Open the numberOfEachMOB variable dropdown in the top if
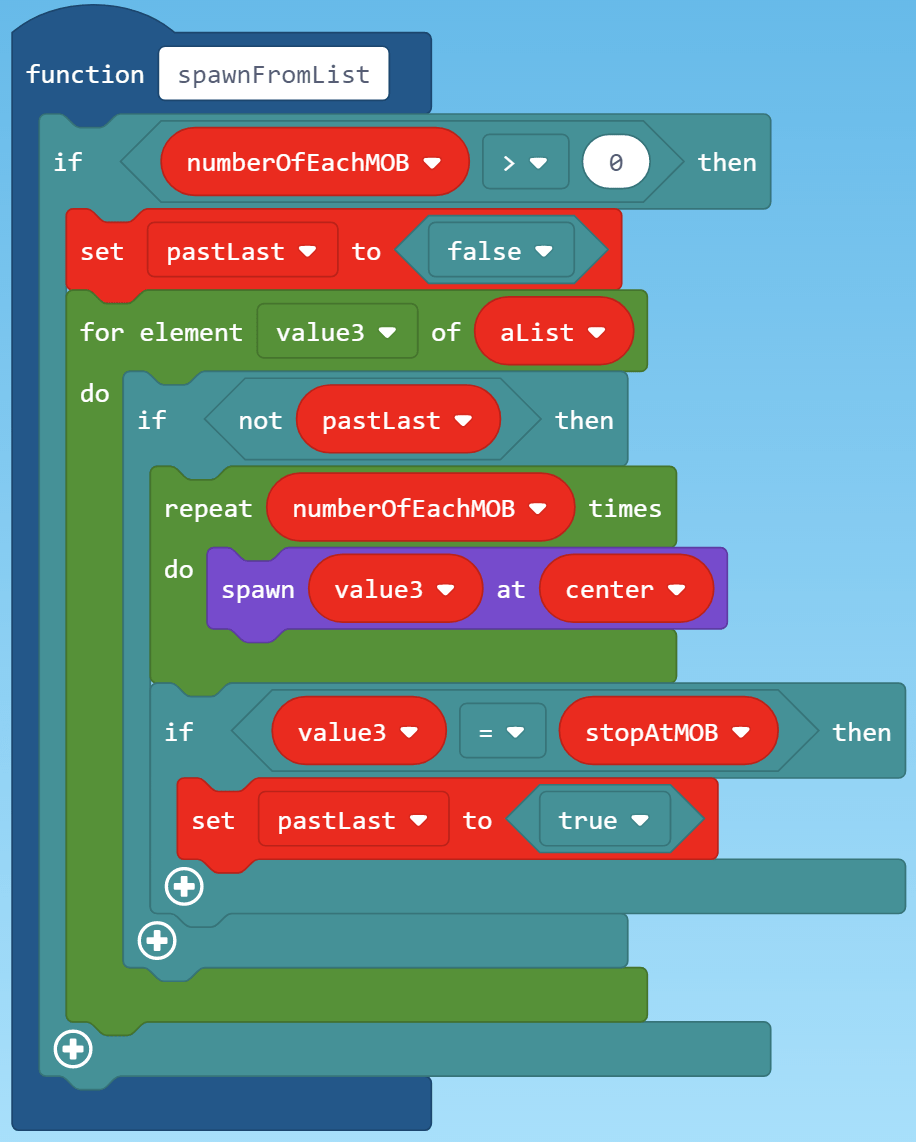This screenshot has width=916, height=1142. click(x=434, y=161)
